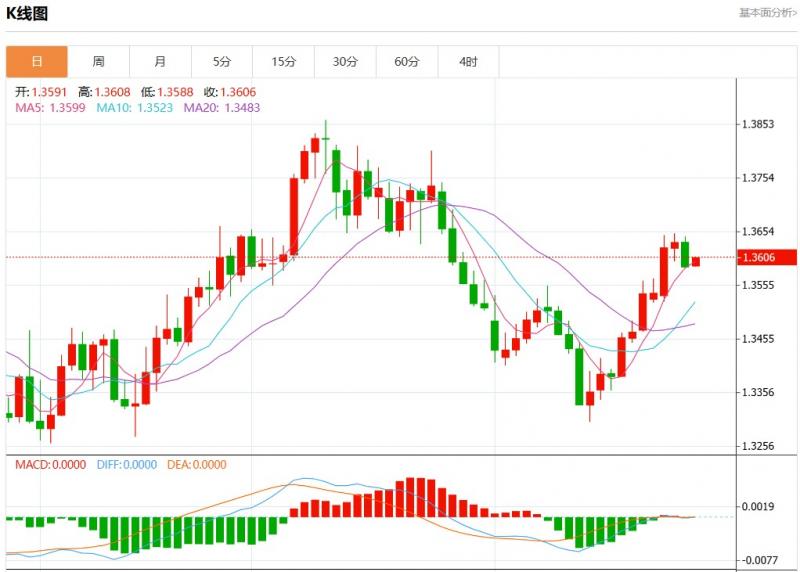Click the close price 1.3606

238,92
